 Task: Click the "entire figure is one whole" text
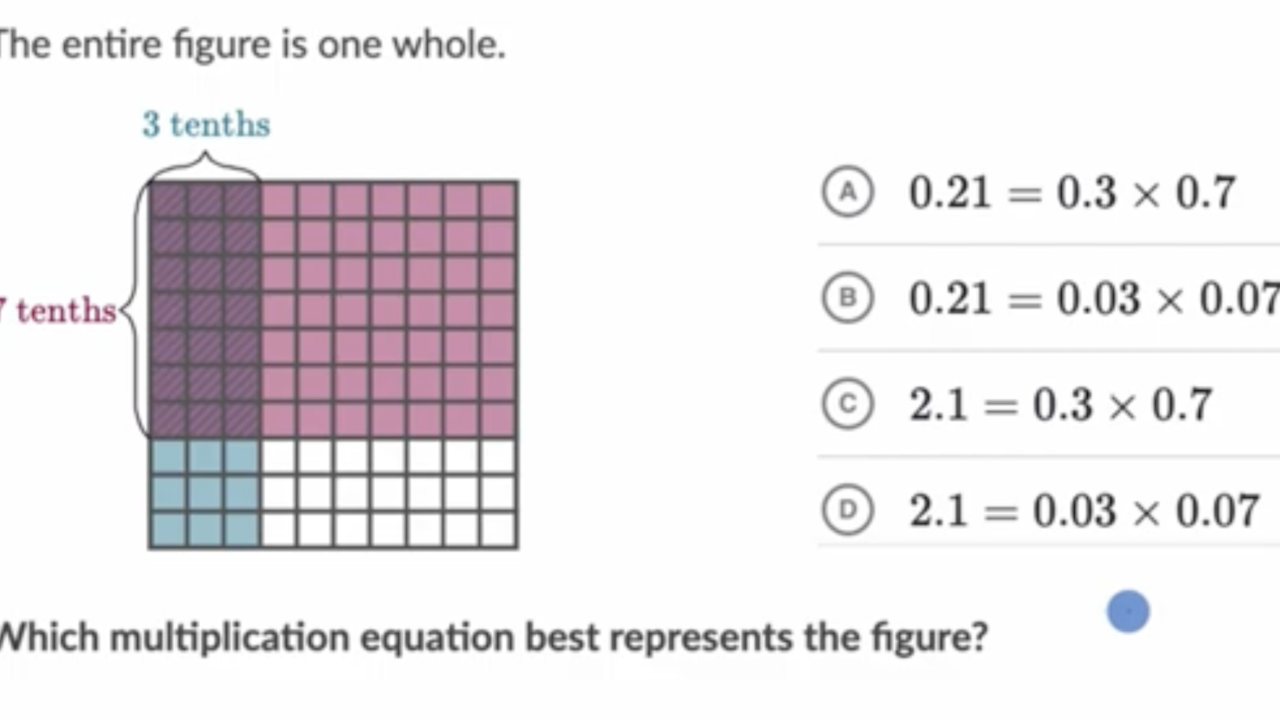click(283, 45)
